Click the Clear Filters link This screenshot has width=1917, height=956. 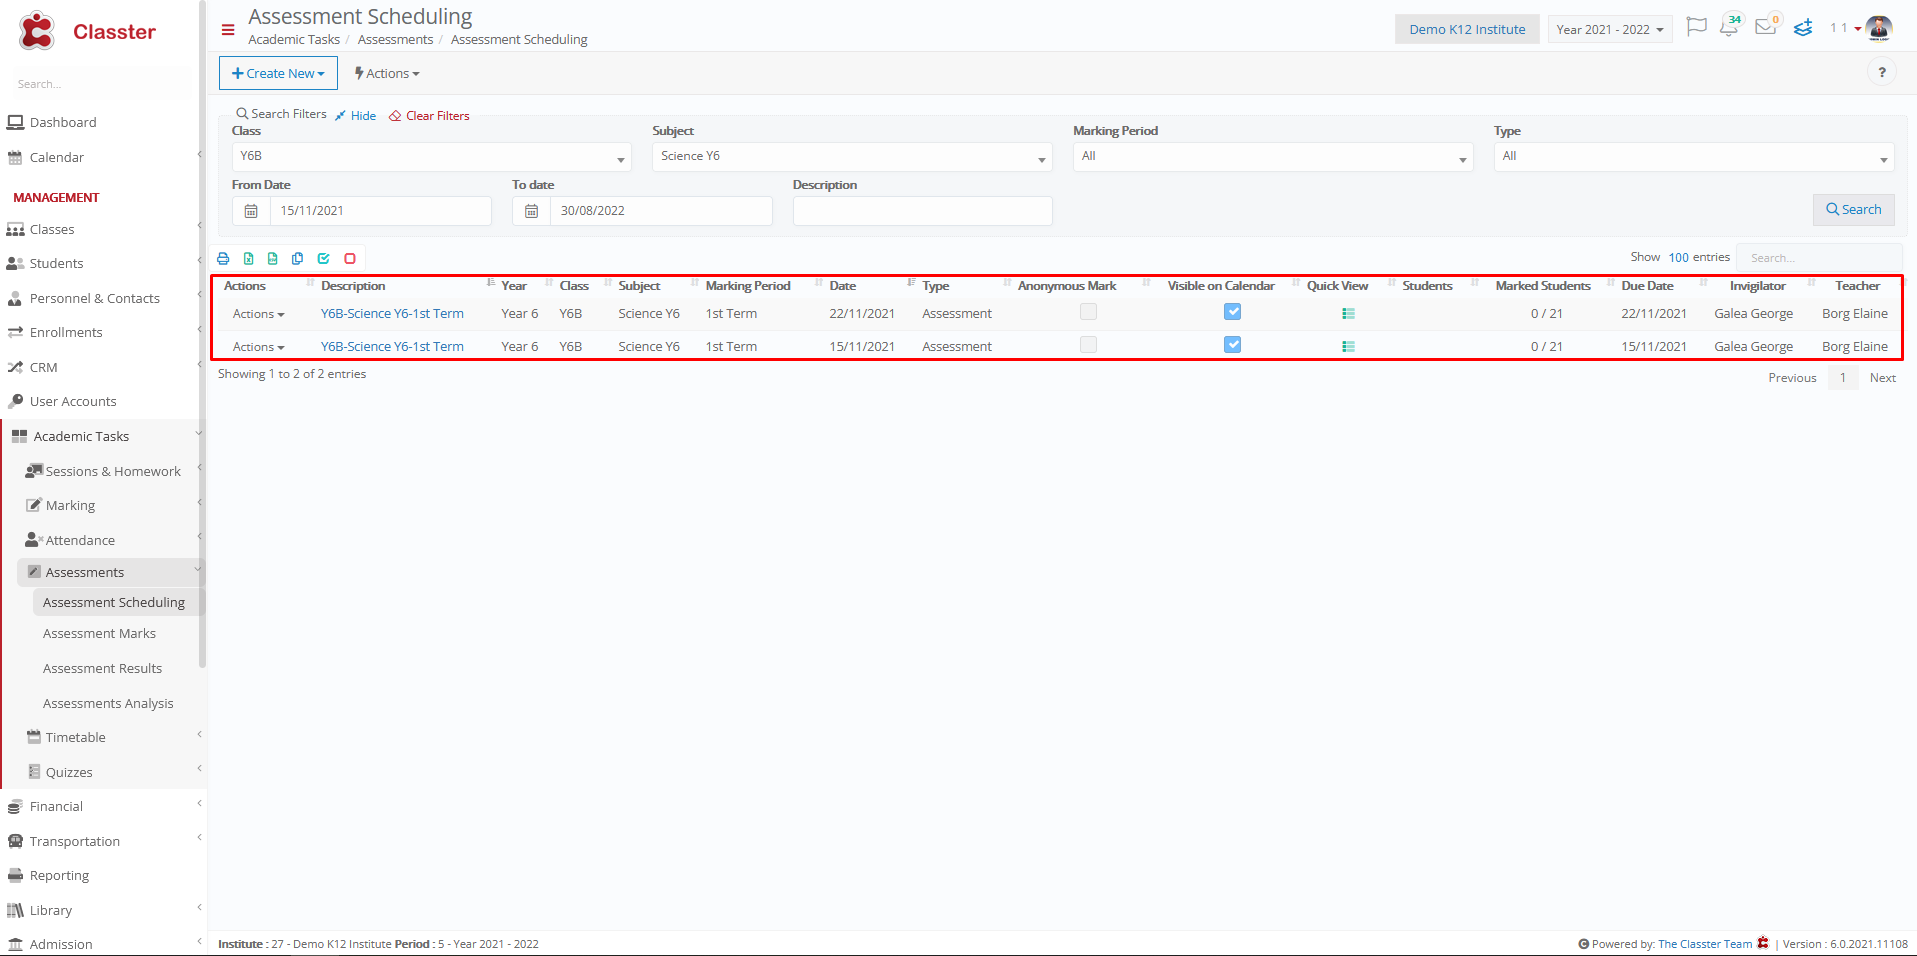[430, 116]
